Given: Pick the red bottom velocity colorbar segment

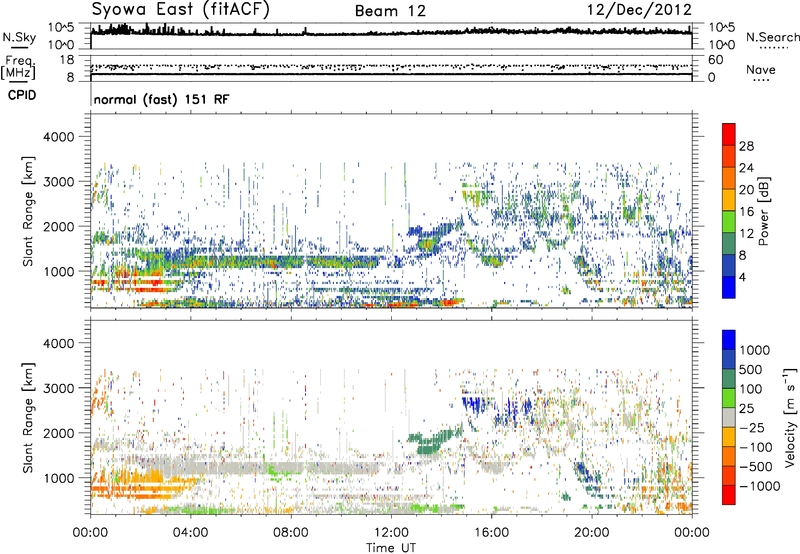Looking at the screenshot, I should click(x=729, y=495).
